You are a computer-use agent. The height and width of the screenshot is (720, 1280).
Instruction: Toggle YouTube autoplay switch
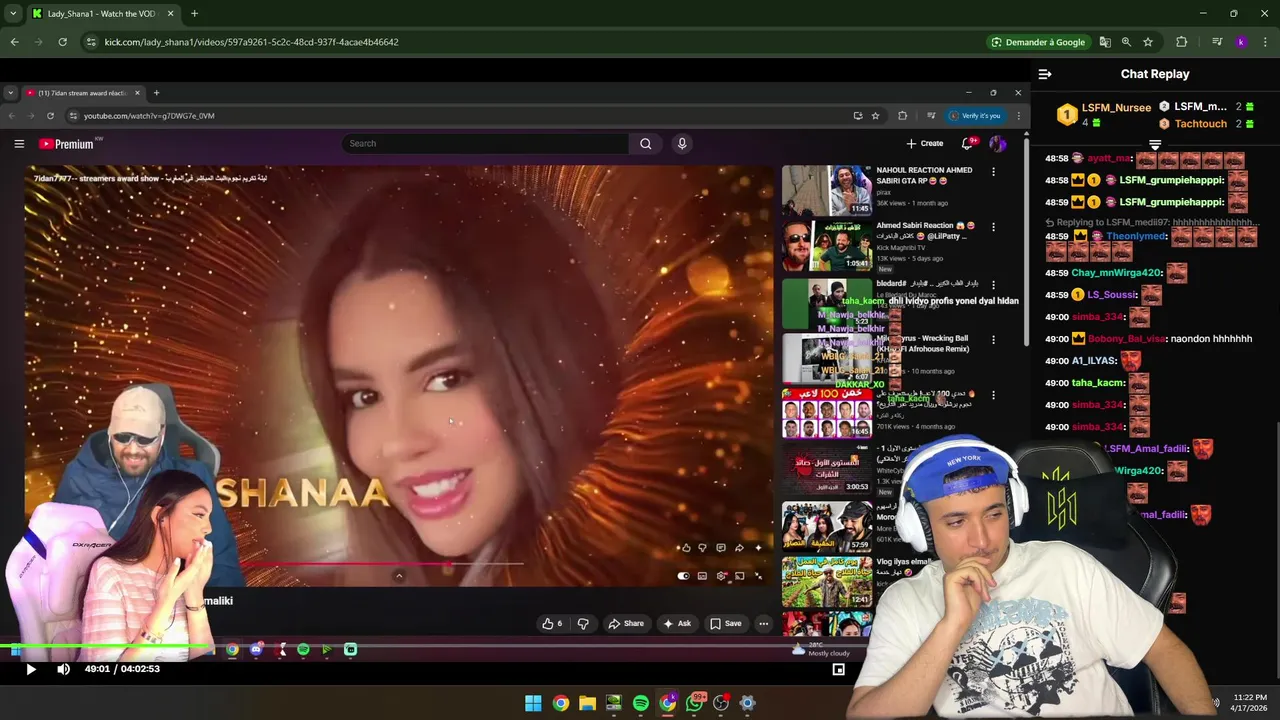click(684, 576)
